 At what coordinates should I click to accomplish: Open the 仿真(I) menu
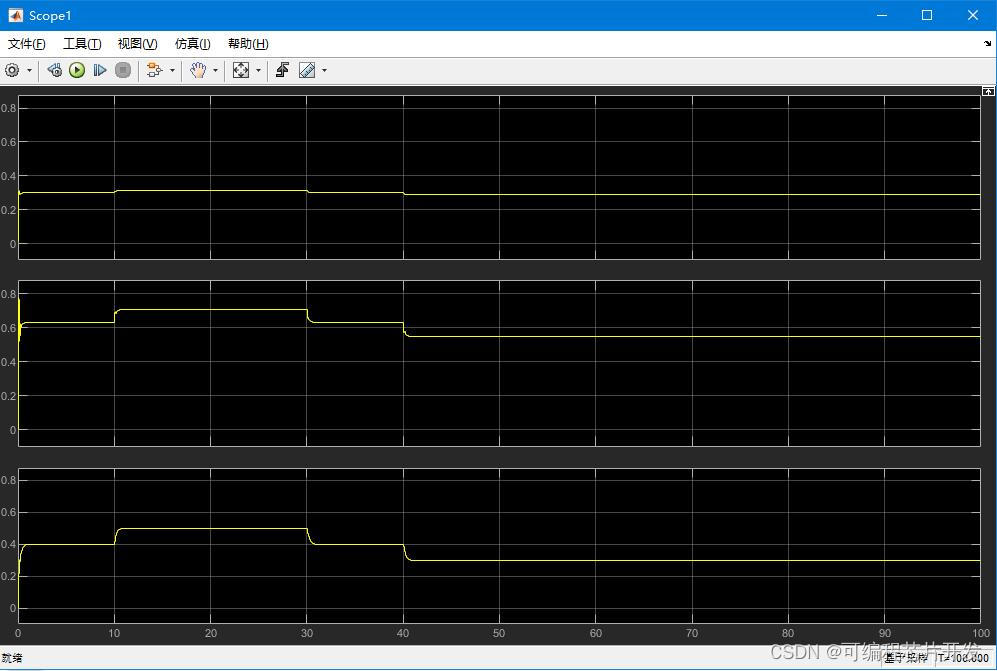(193, 43)
